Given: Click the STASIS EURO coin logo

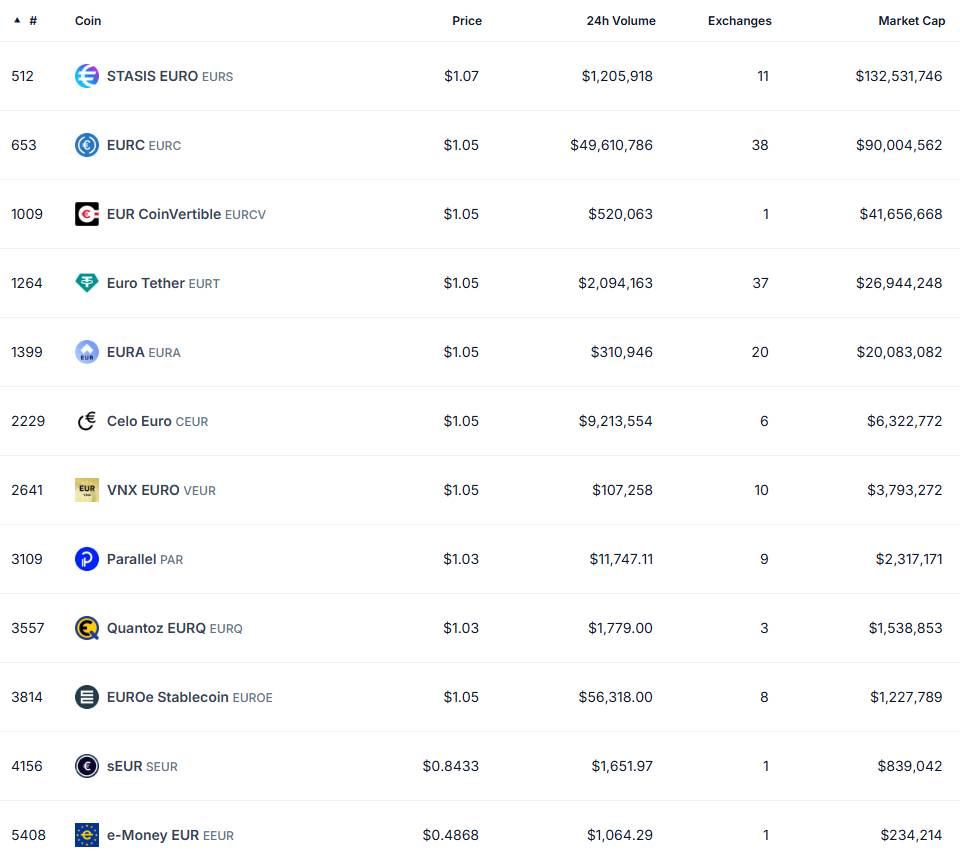Looking at the screenshot, I should [86, 76].
